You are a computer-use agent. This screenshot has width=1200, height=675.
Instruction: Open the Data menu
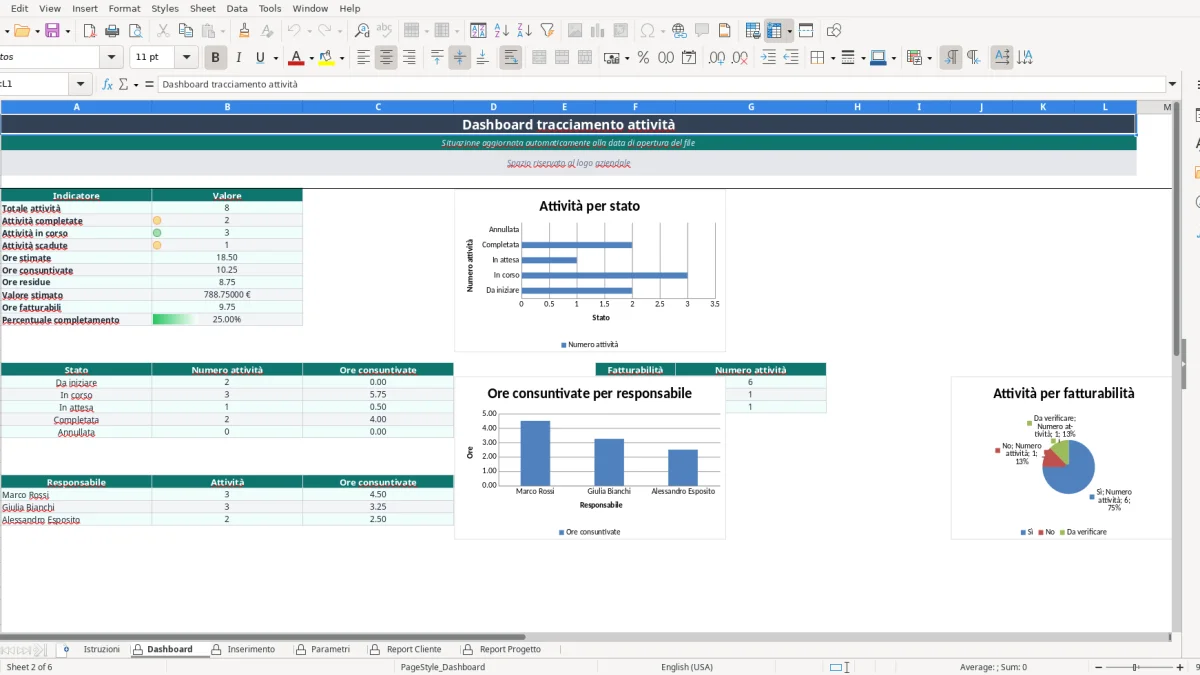click(237, 8)
